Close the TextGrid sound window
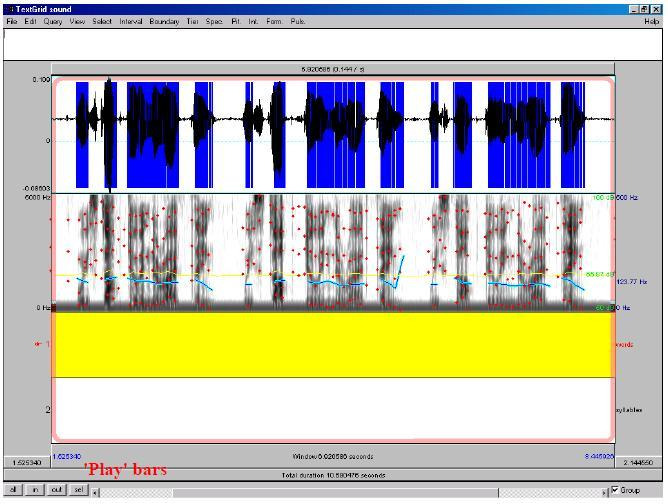 [656, 9]
